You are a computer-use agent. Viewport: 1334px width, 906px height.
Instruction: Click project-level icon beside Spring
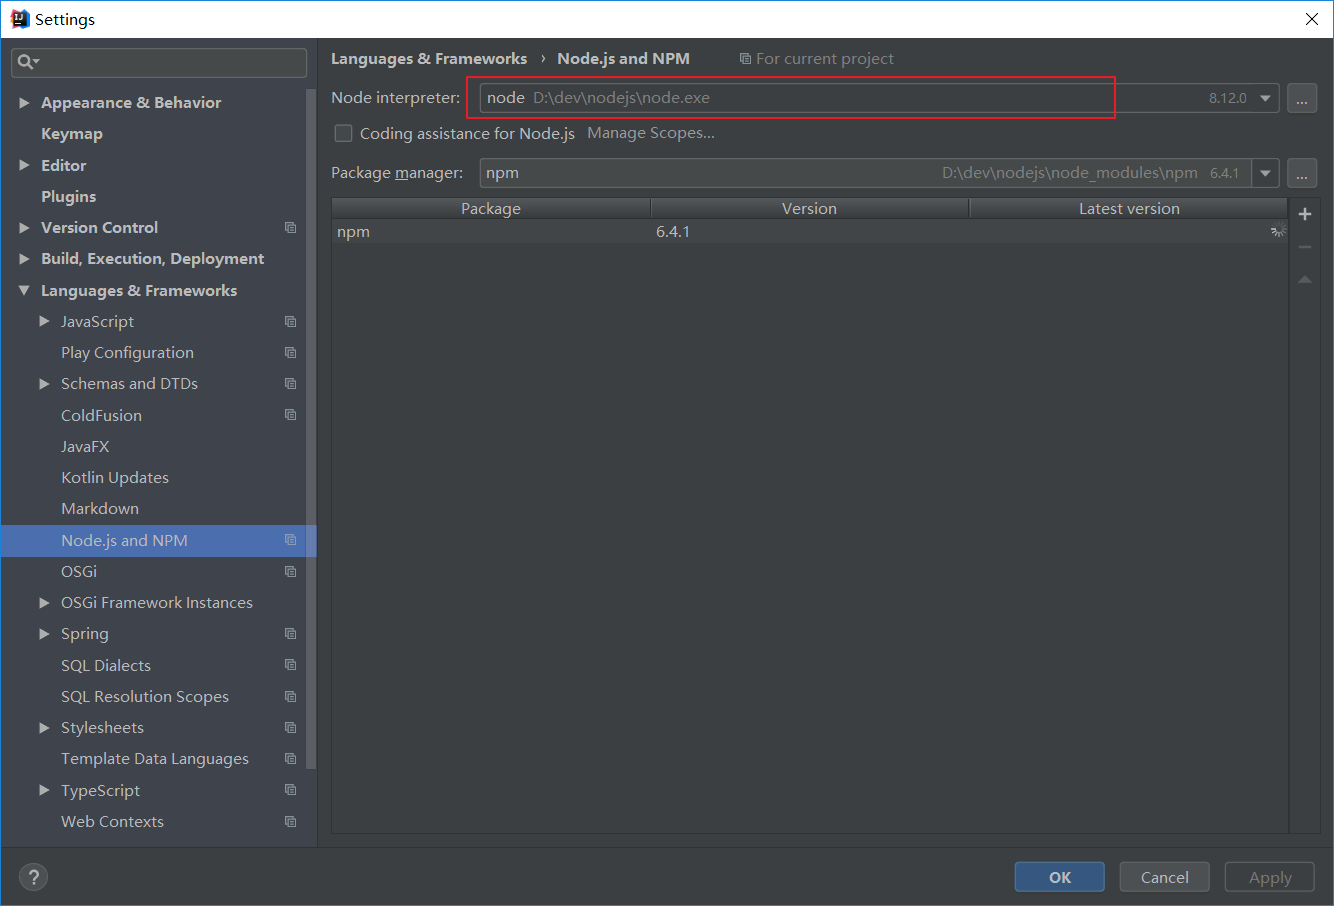[290, 634]
